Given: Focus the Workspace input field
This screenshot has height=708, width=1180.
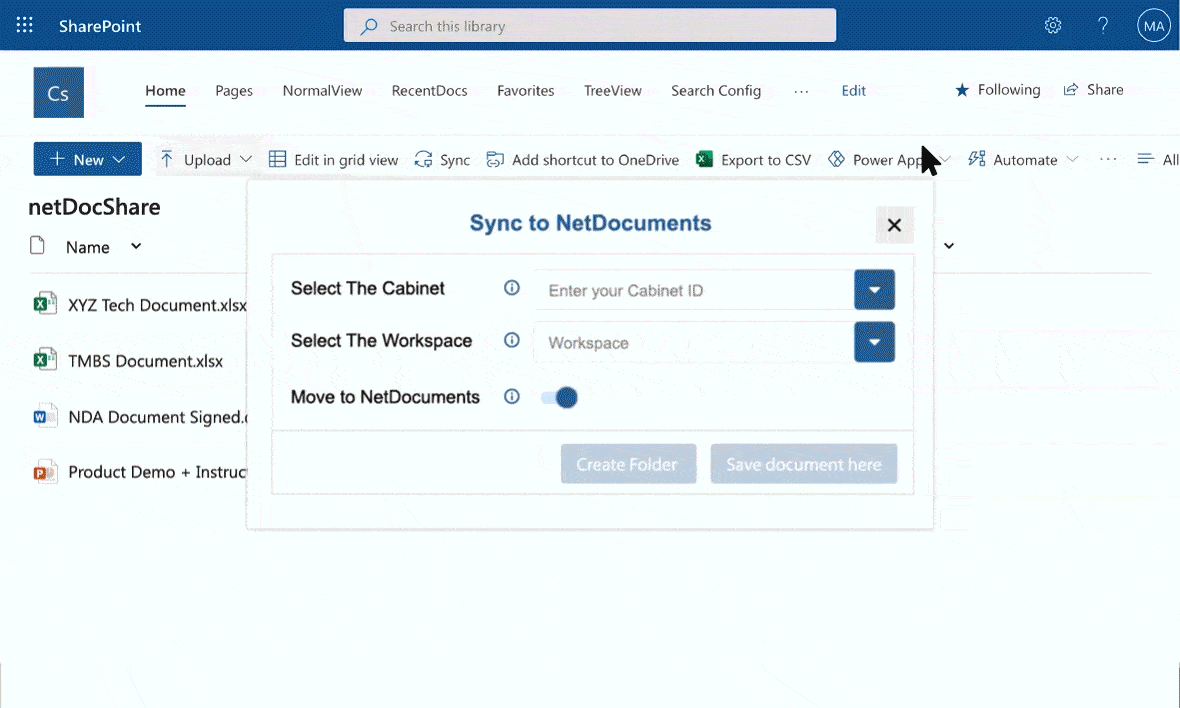Looking at the screenshot, I should [x=695, y=342].
